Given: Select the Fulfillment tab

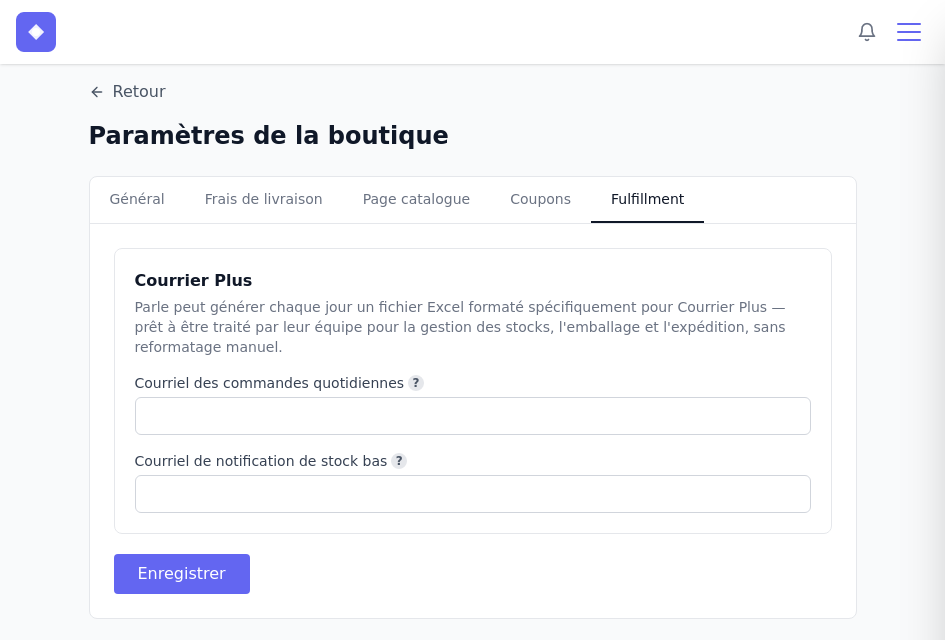Looking at the screenshot, I should pyautogui.click(x=647, y=199).
